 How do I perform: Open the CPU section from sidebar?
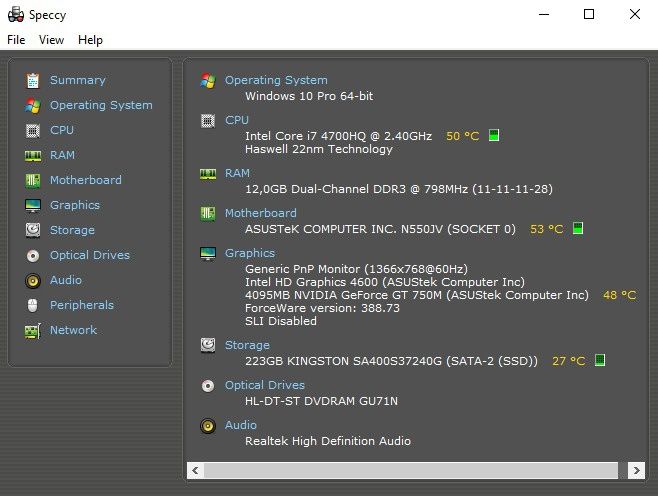click(62, 130)
